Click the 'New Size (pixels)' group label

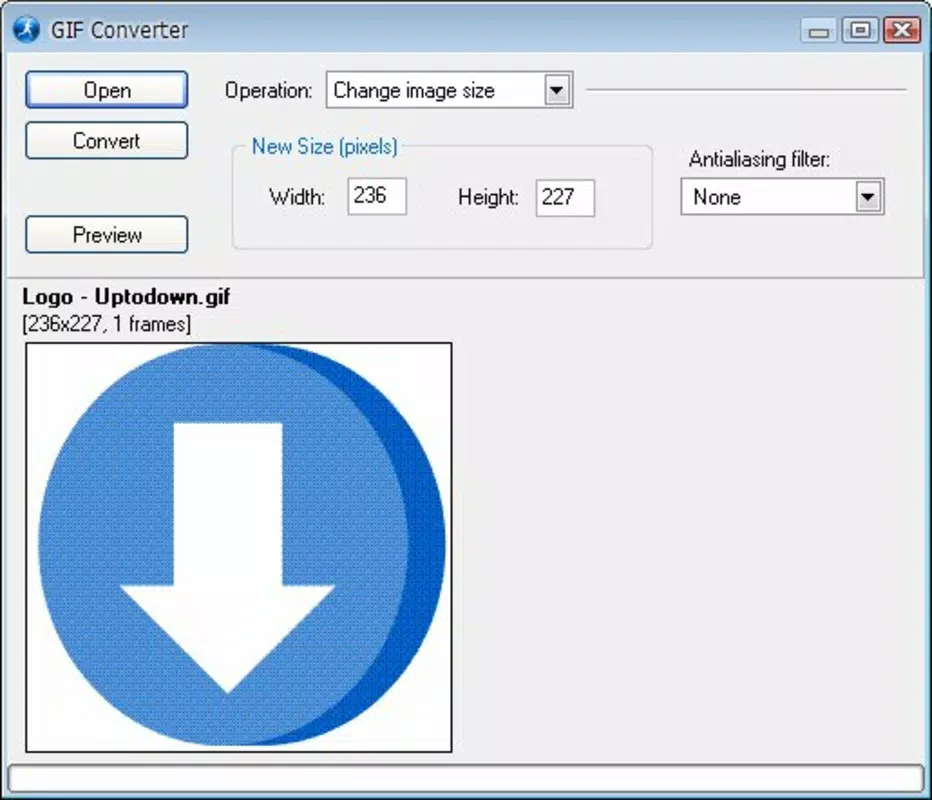tap(325, 146)
